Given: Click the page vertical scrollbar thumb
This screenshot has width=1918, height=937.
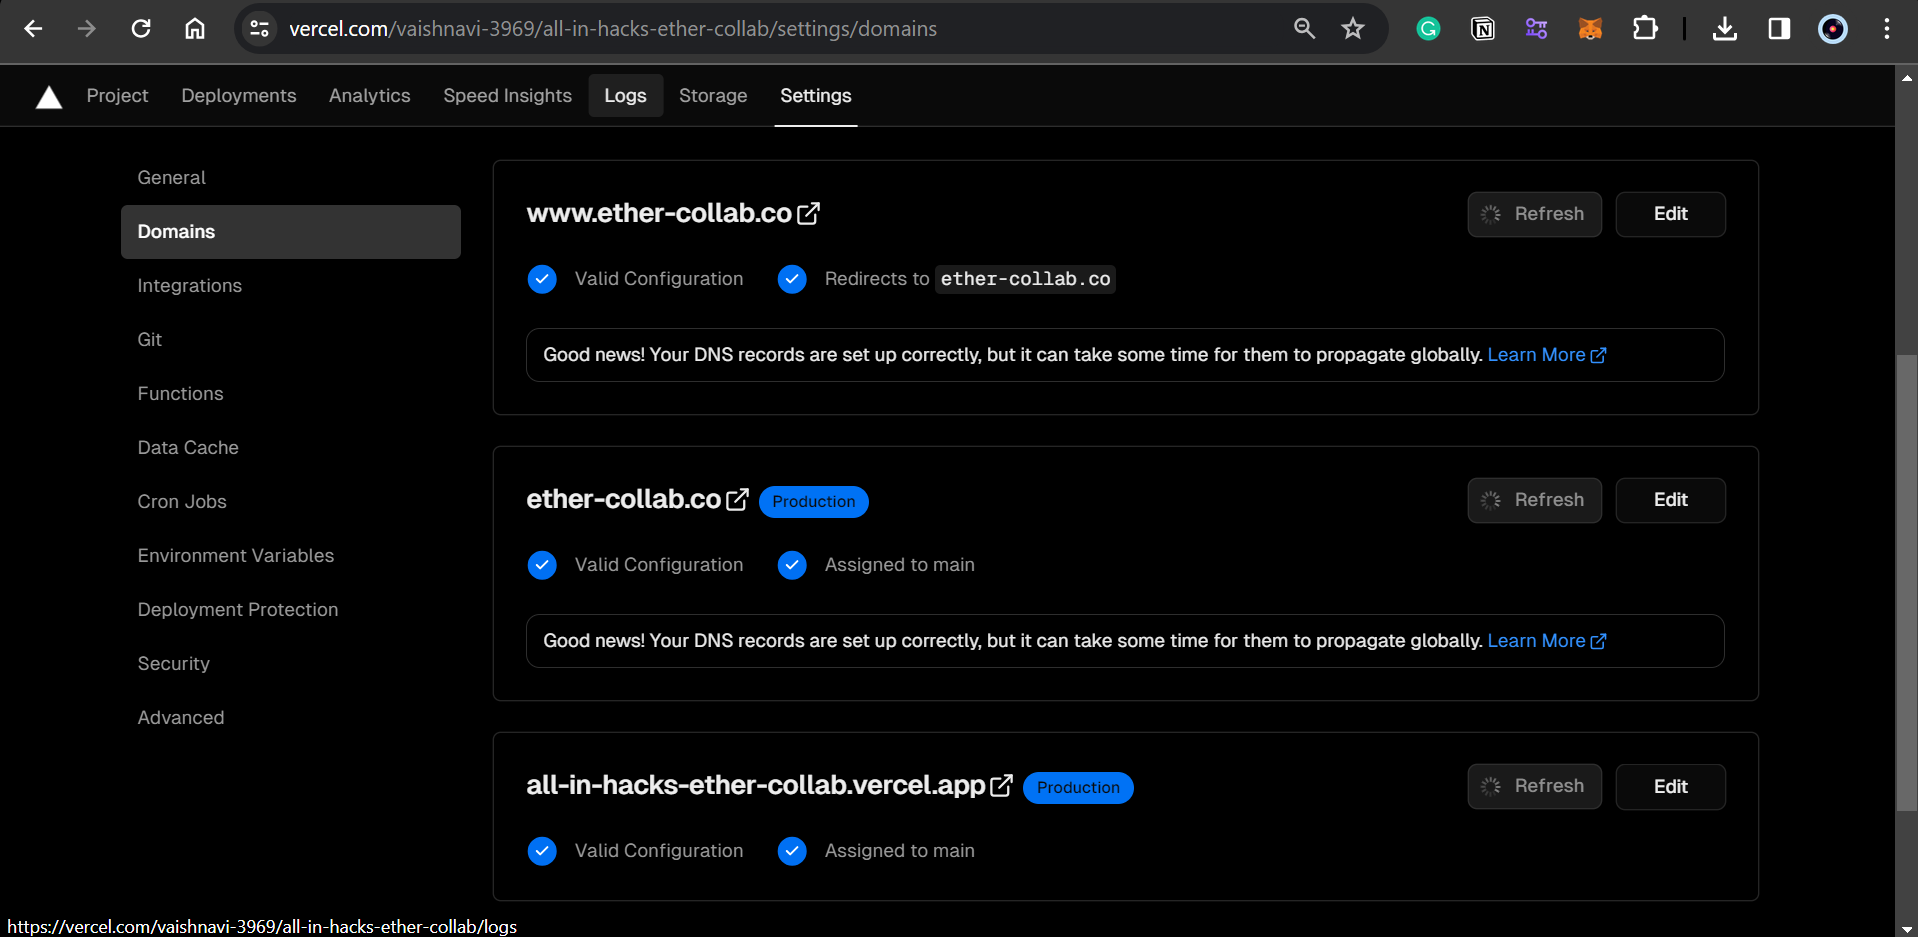Looking at the screenshot, I should [x=1907, y=582].
